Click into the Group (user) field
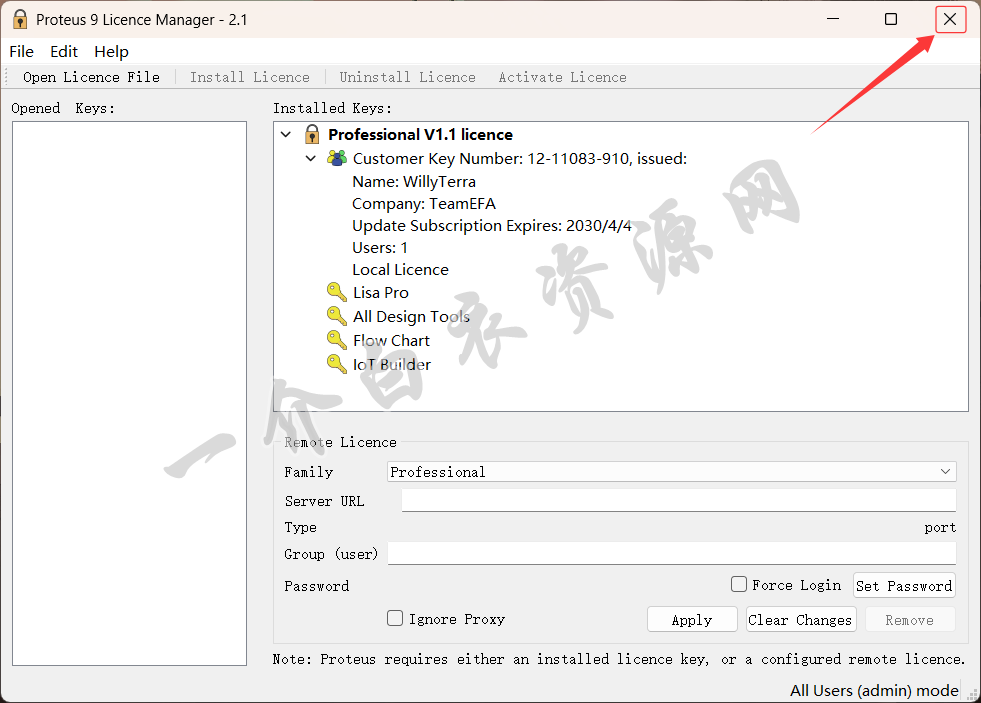The image size is (981, 703). pyautogui.click(x=672, y=554)
